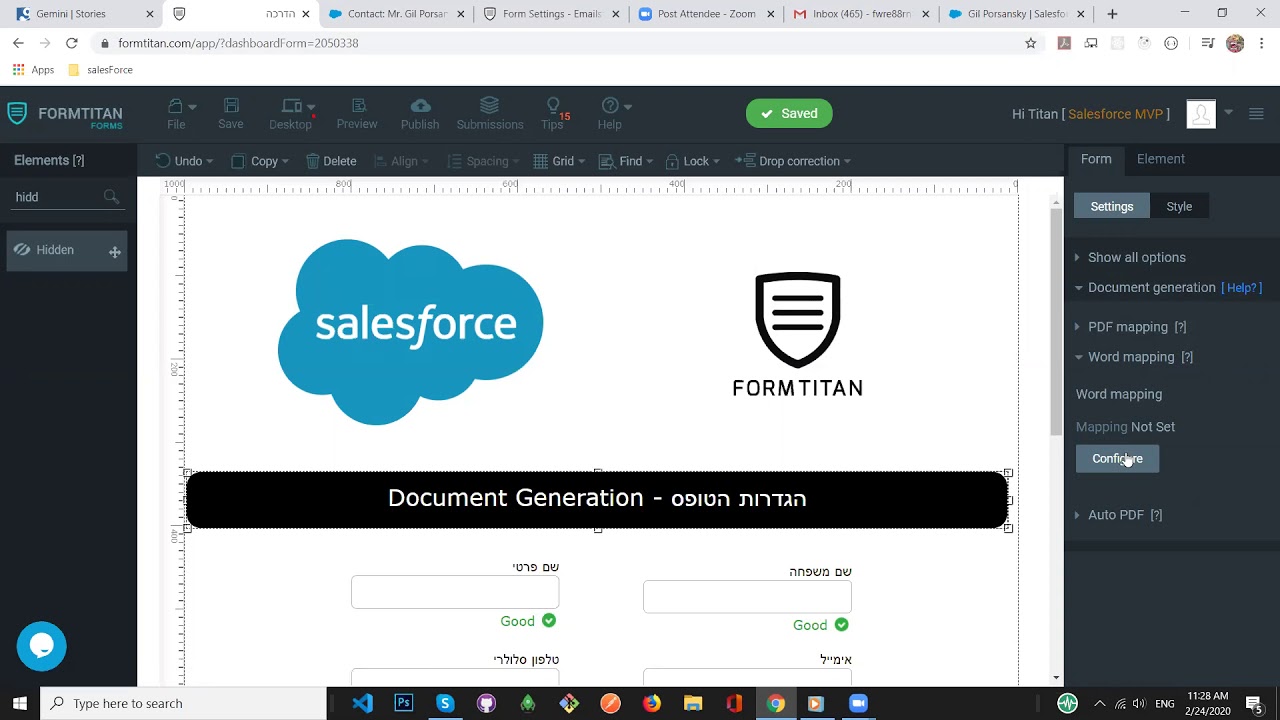Switch to the Form tab
The height and width of the screenshot is (720, 1280).
coord(1096,159)
